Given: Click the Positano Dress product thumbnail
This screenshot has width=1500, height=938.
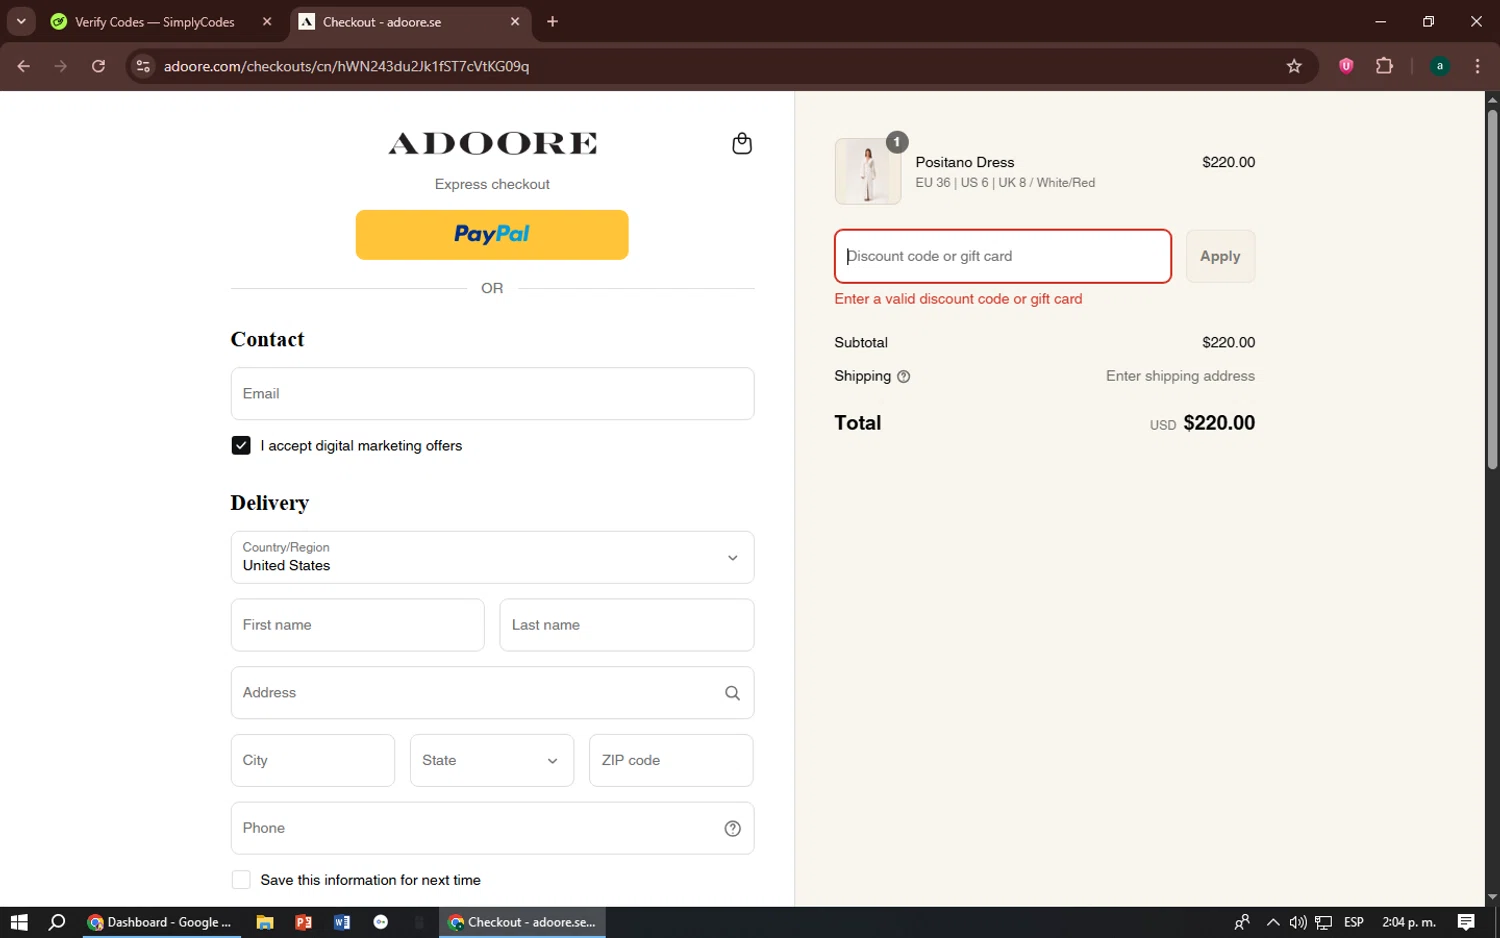Looking at the screenshot, I should [867, 172].
